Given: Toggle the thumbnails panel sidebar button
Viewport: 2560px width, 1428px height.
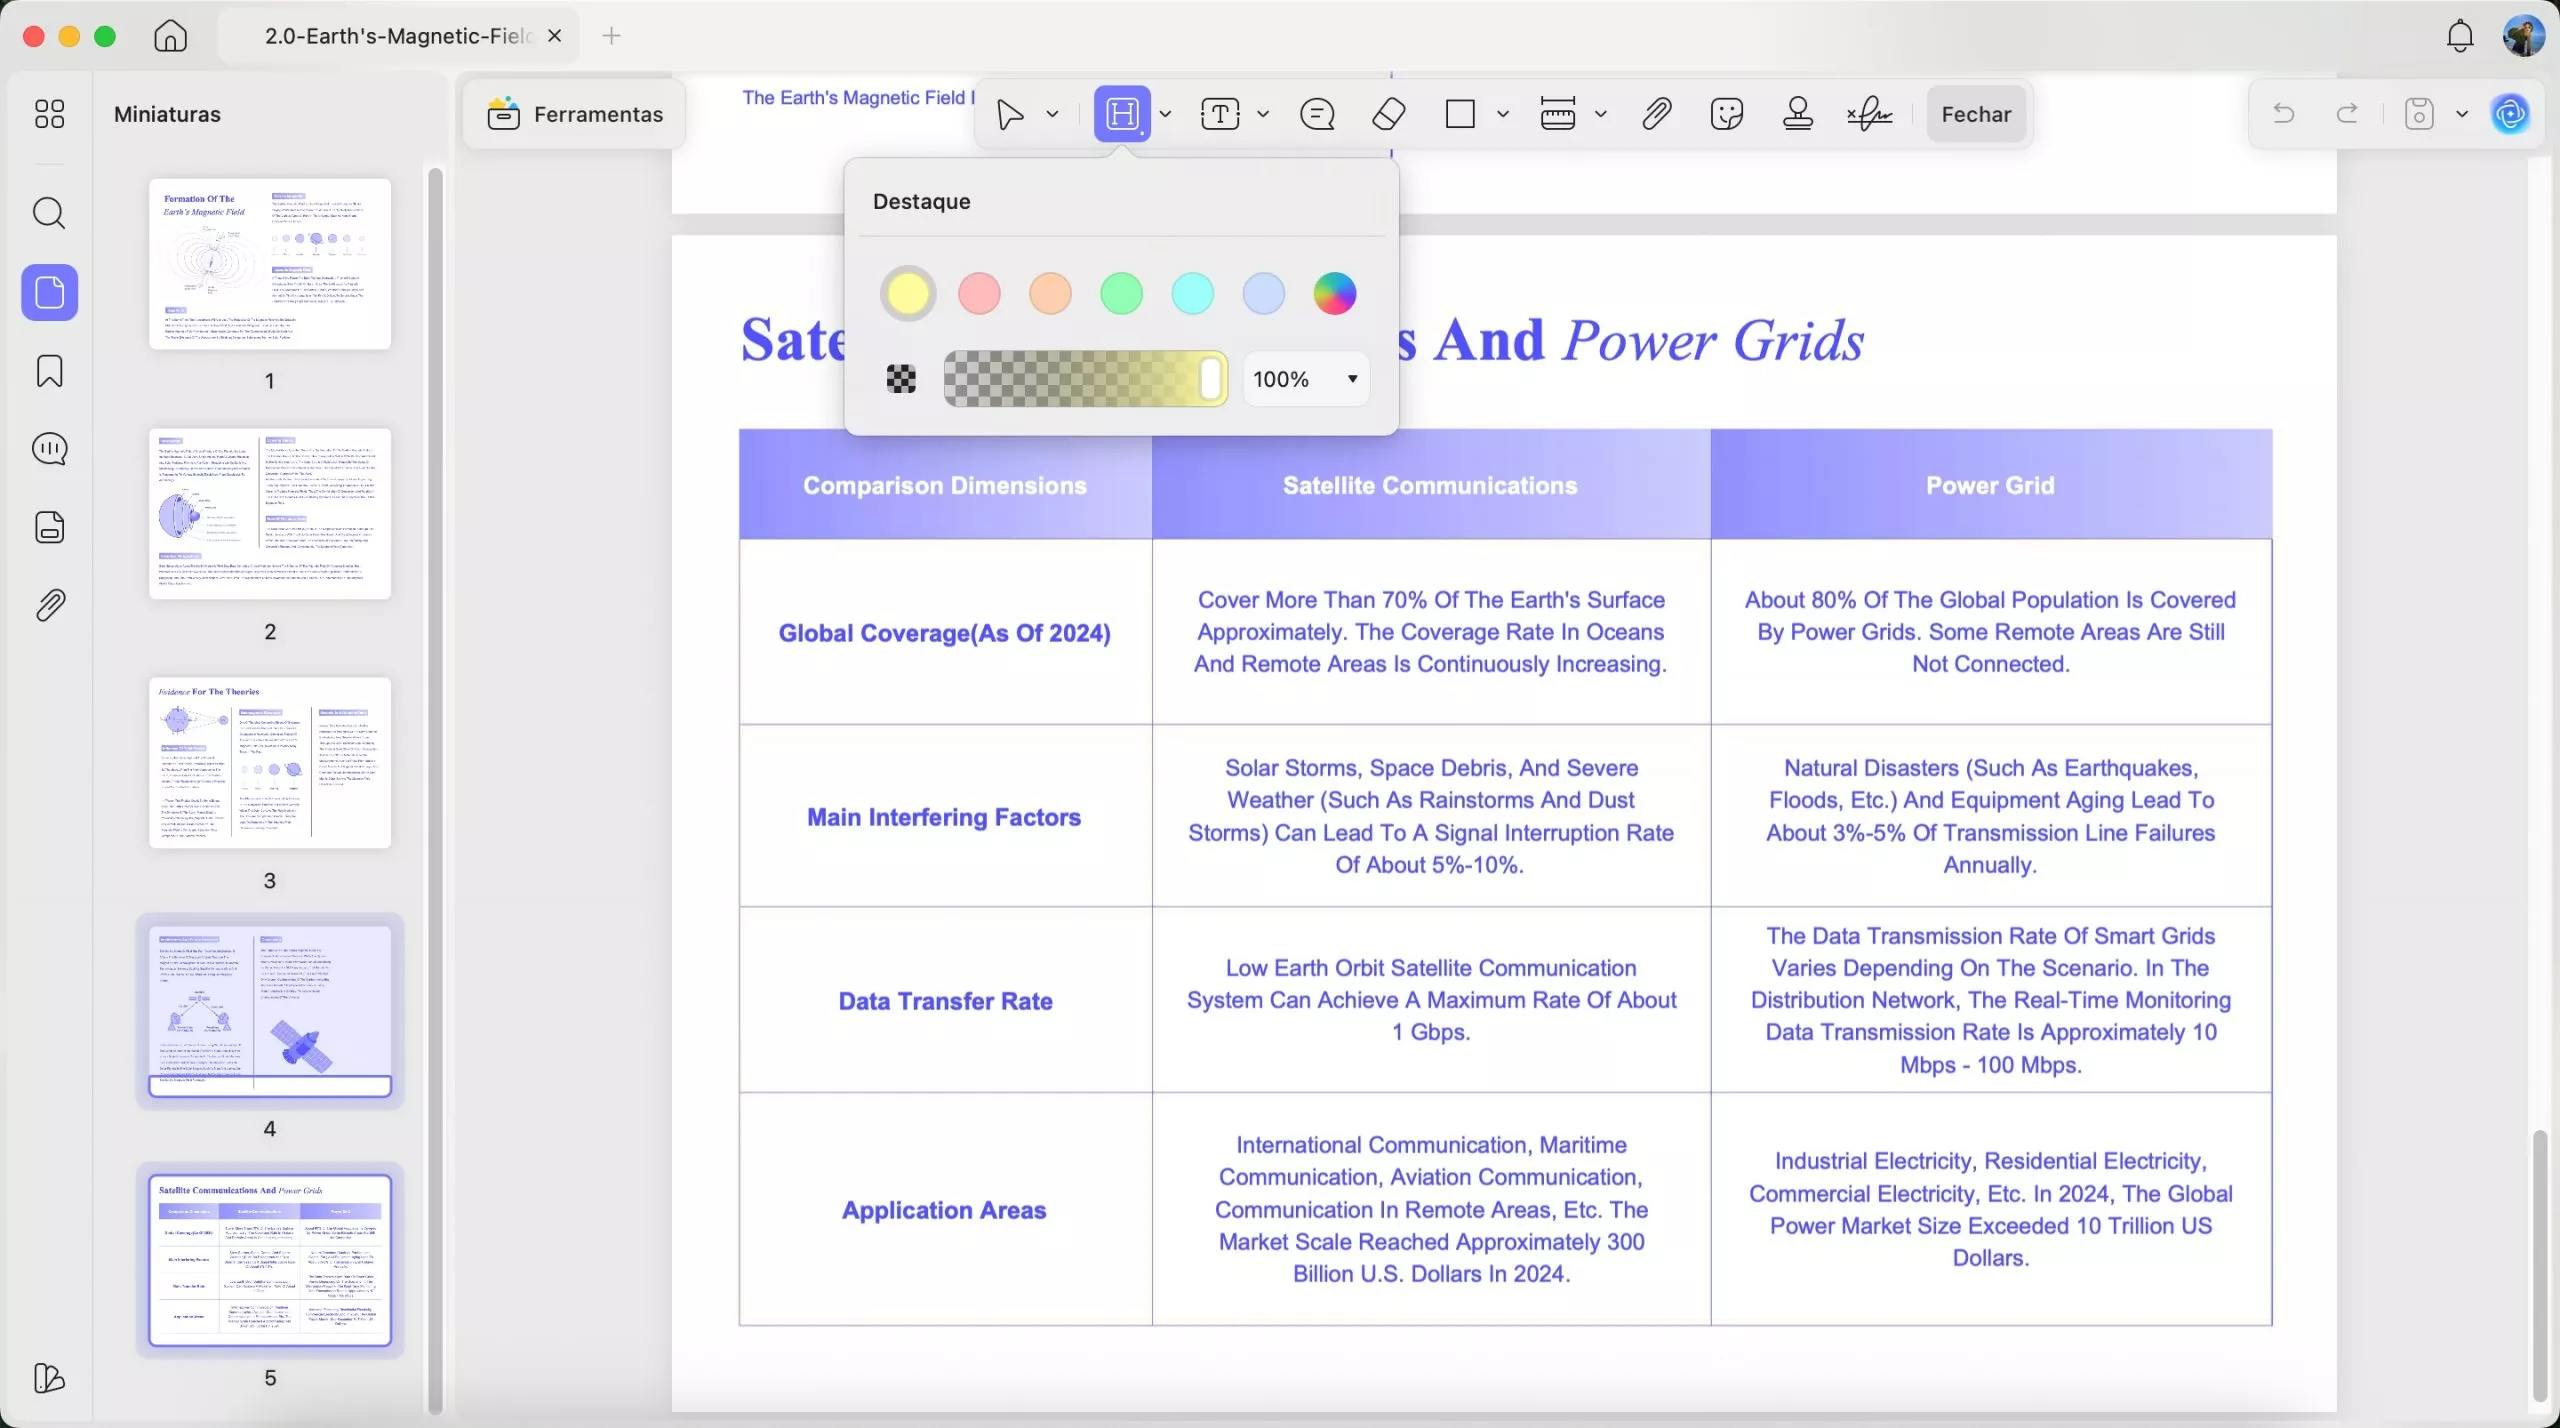Looking at the screenshot, I should [x=49, y=293].
